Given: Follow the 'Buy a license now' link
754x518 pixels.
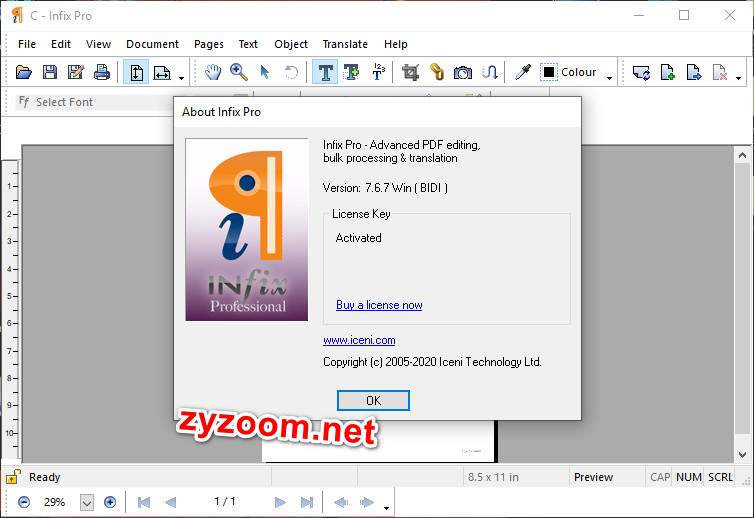Looking at the screenshot, I should (x=379, y=305).
